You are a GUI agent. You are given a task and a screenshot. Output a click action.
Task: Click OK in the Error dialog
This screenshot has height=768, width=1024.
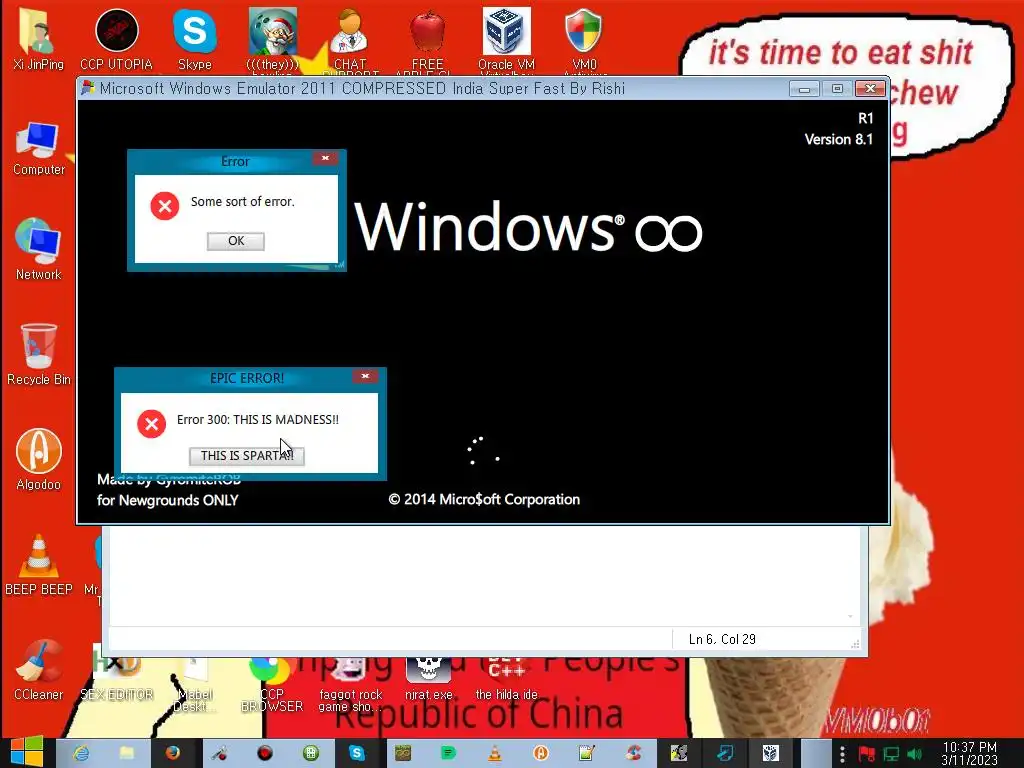pyautogui.click(x=236, y=241)
